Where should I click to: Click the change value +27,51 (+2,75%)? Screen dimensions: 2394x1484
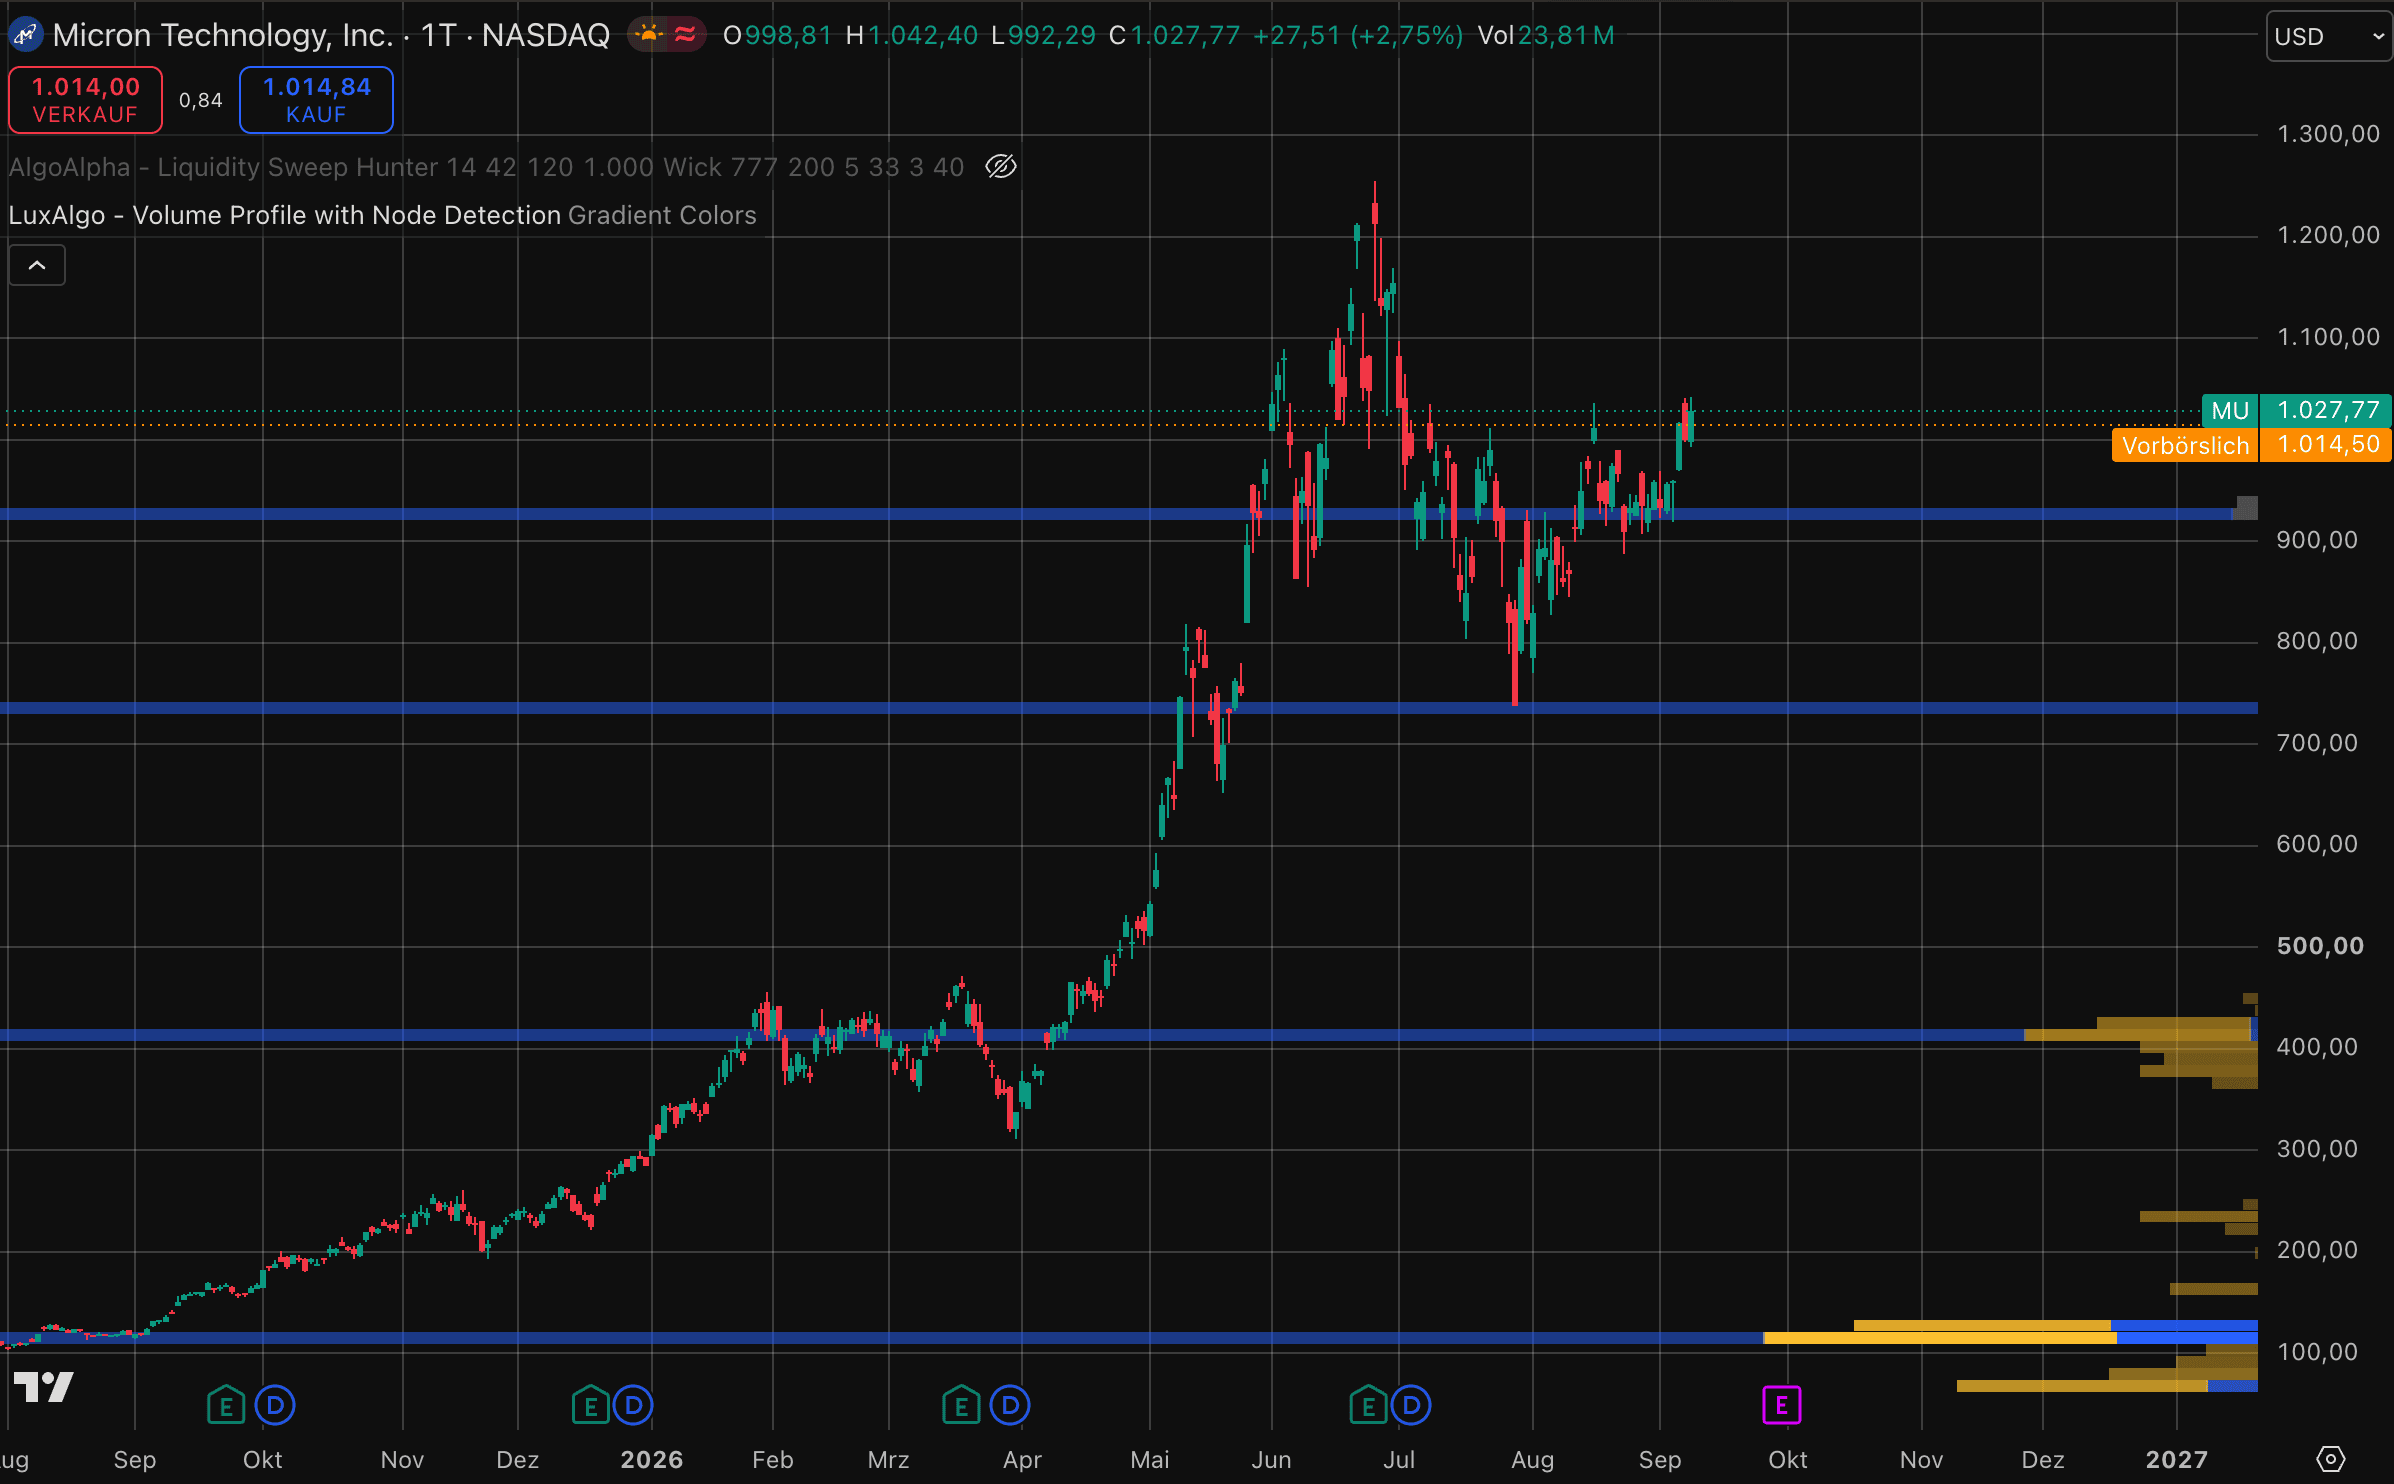click(x=1358, y=35)
